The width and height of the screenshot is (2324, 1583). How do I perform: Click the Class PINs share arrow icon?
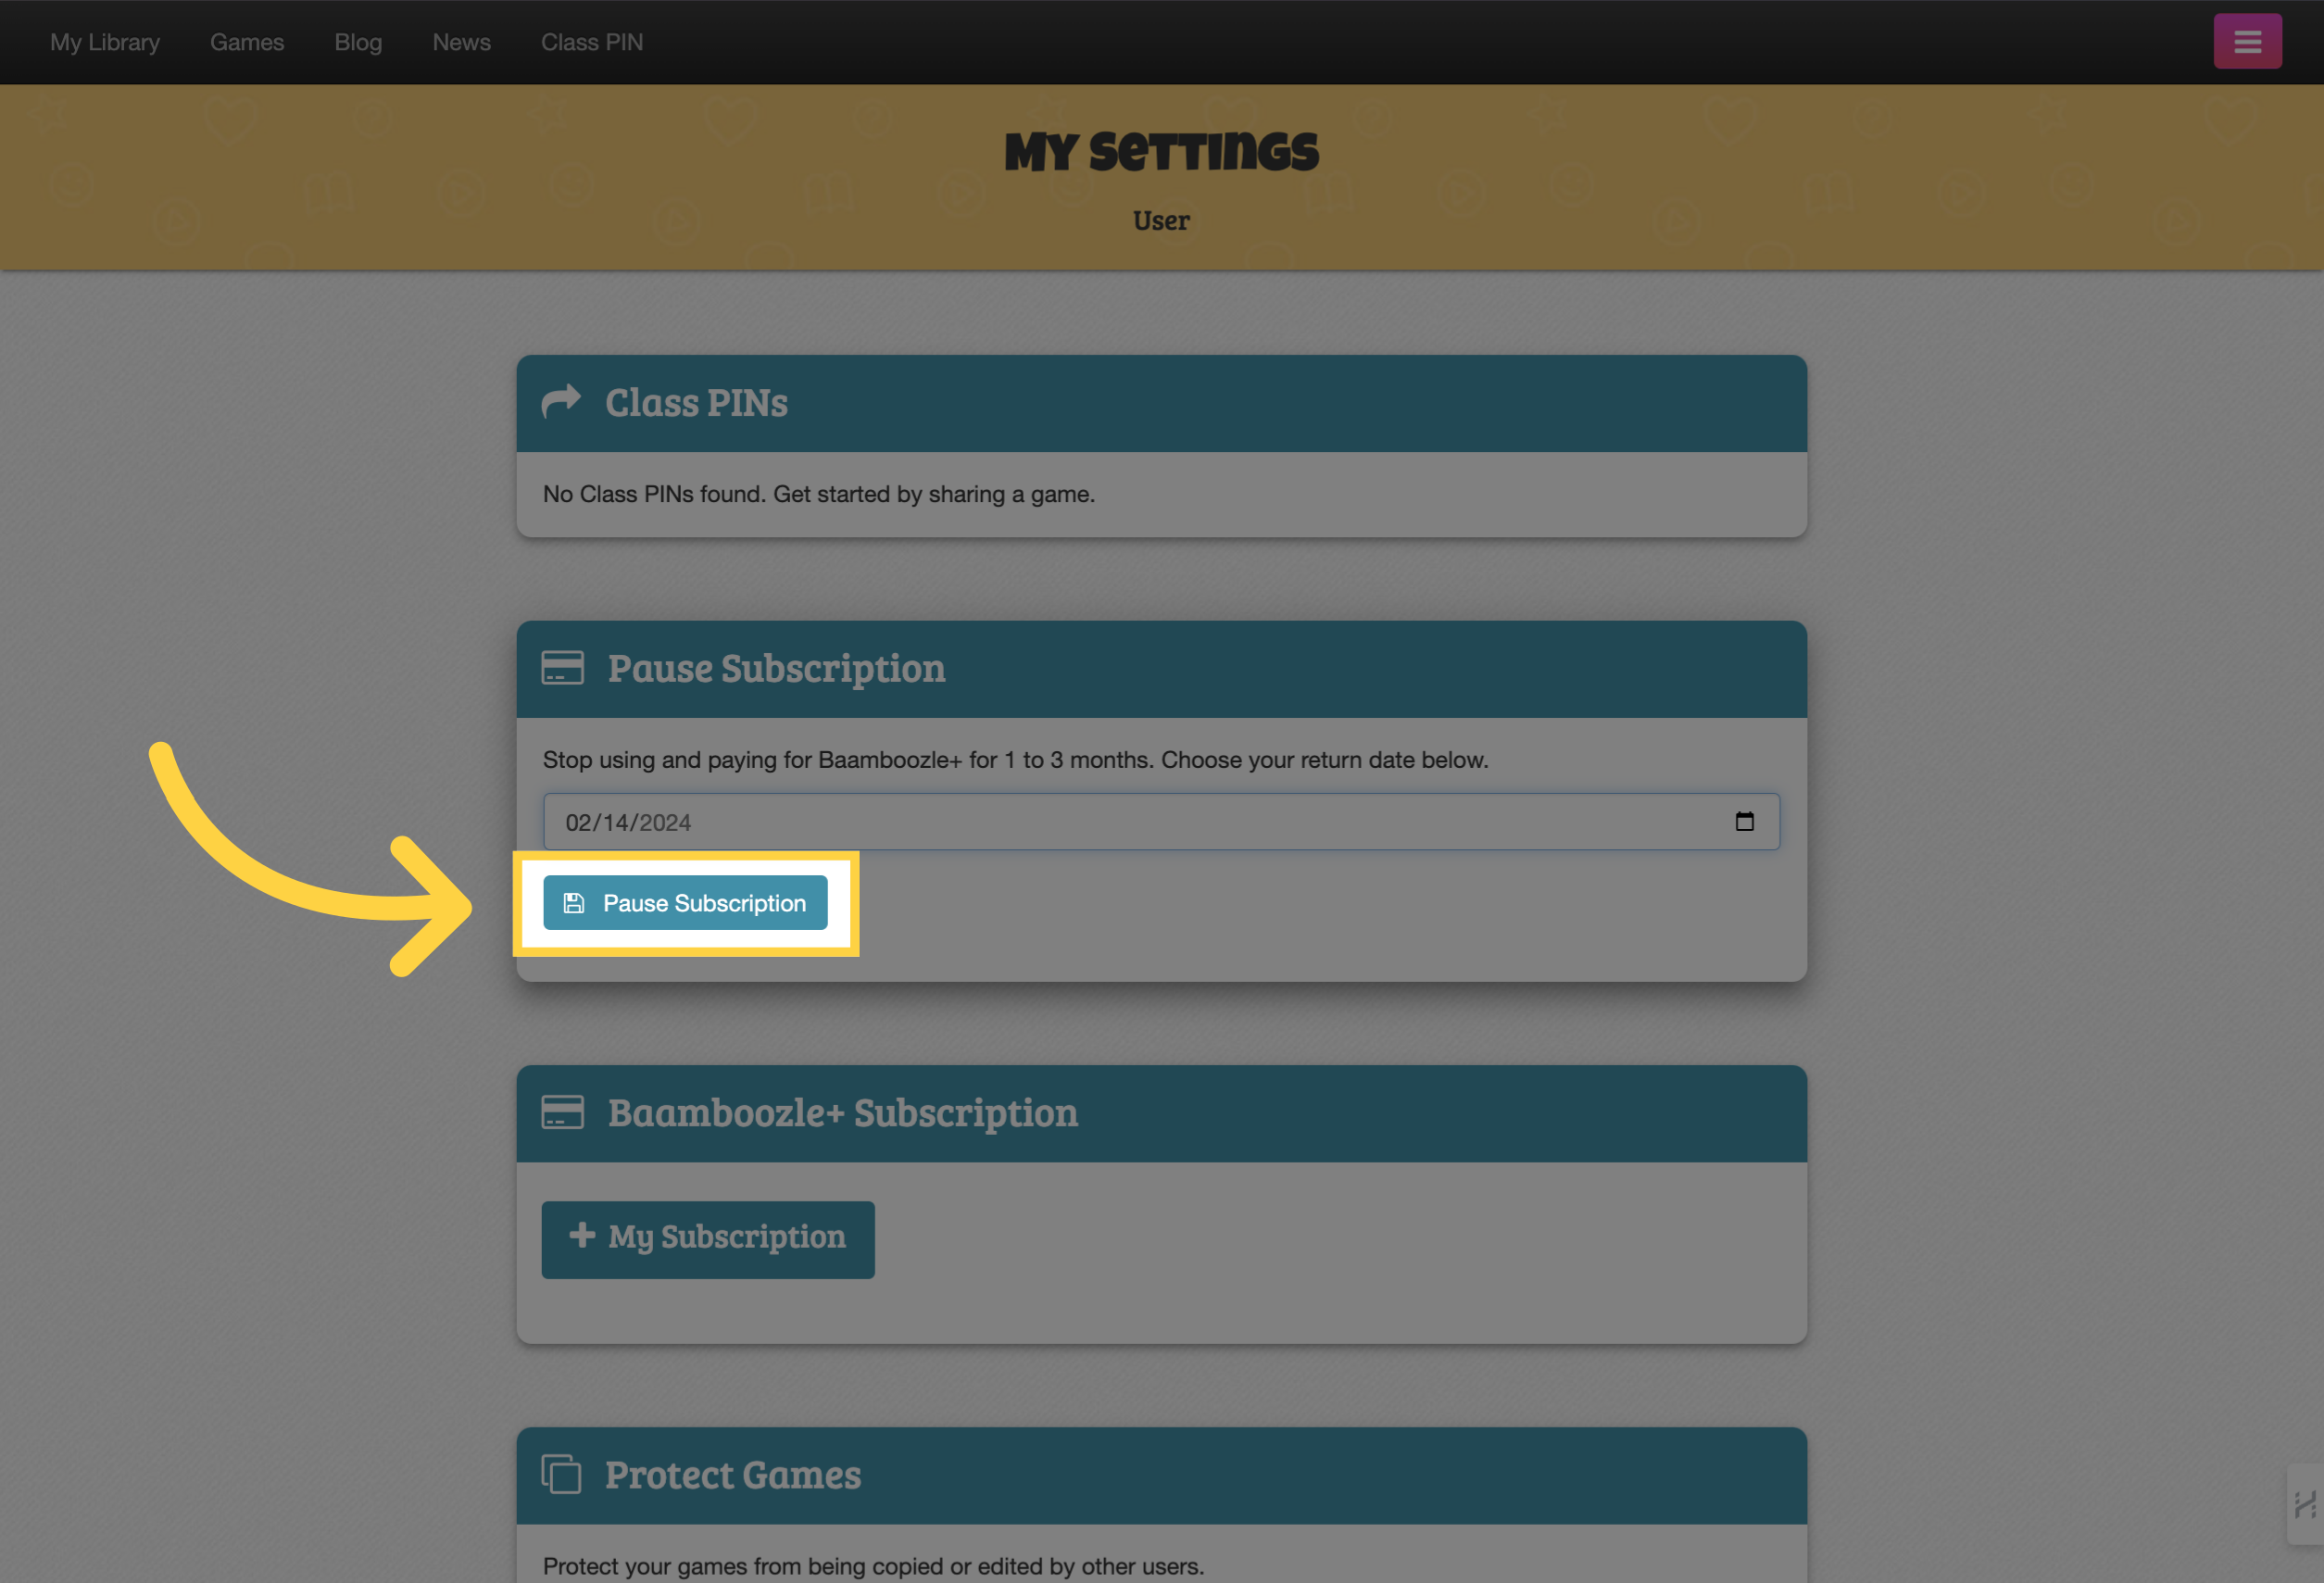pos(561,401)
